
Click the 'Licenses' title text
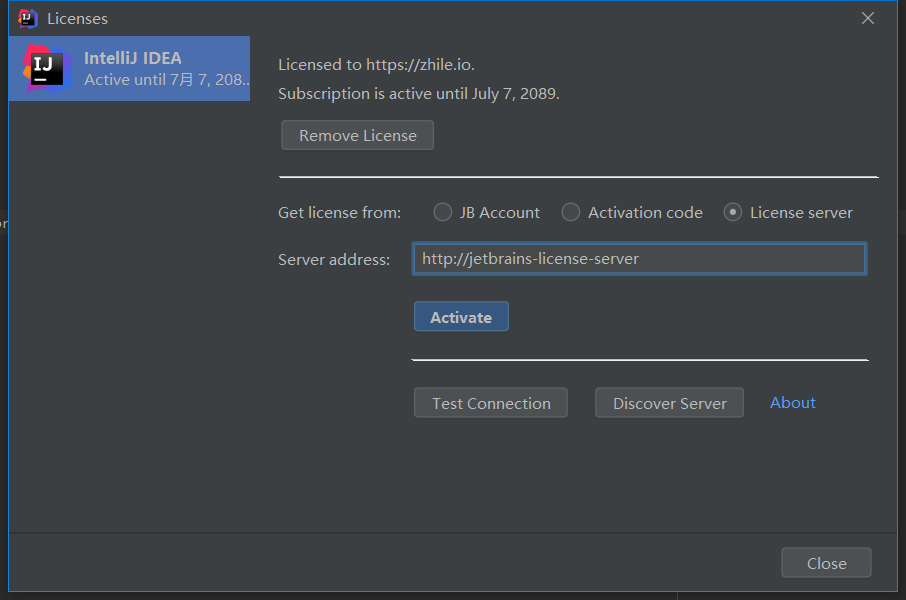pos(77,19)
